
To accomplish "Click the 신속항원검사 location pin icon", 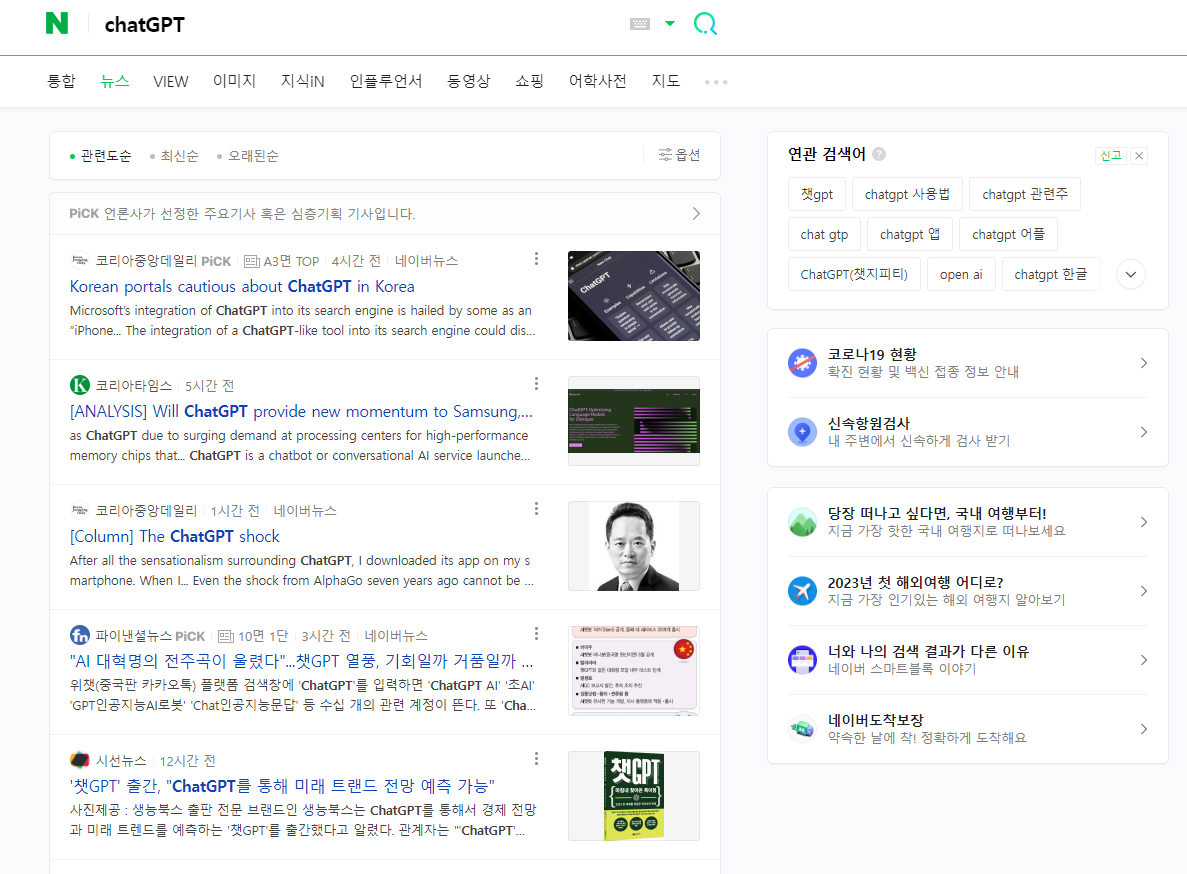I will pyautogui.click(x=802, y=432).
